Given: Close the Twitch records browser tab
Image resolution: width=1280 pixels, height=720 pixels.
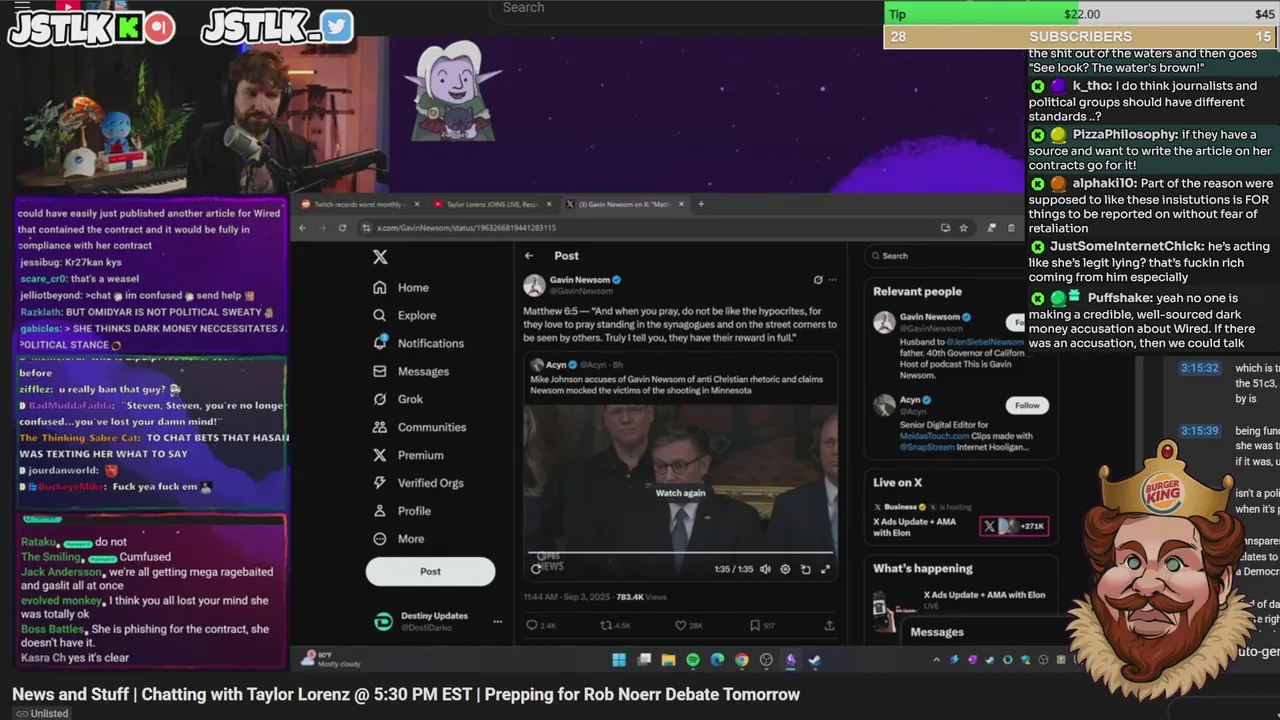Looking at the screenshot, I should (x=417, y=204).
